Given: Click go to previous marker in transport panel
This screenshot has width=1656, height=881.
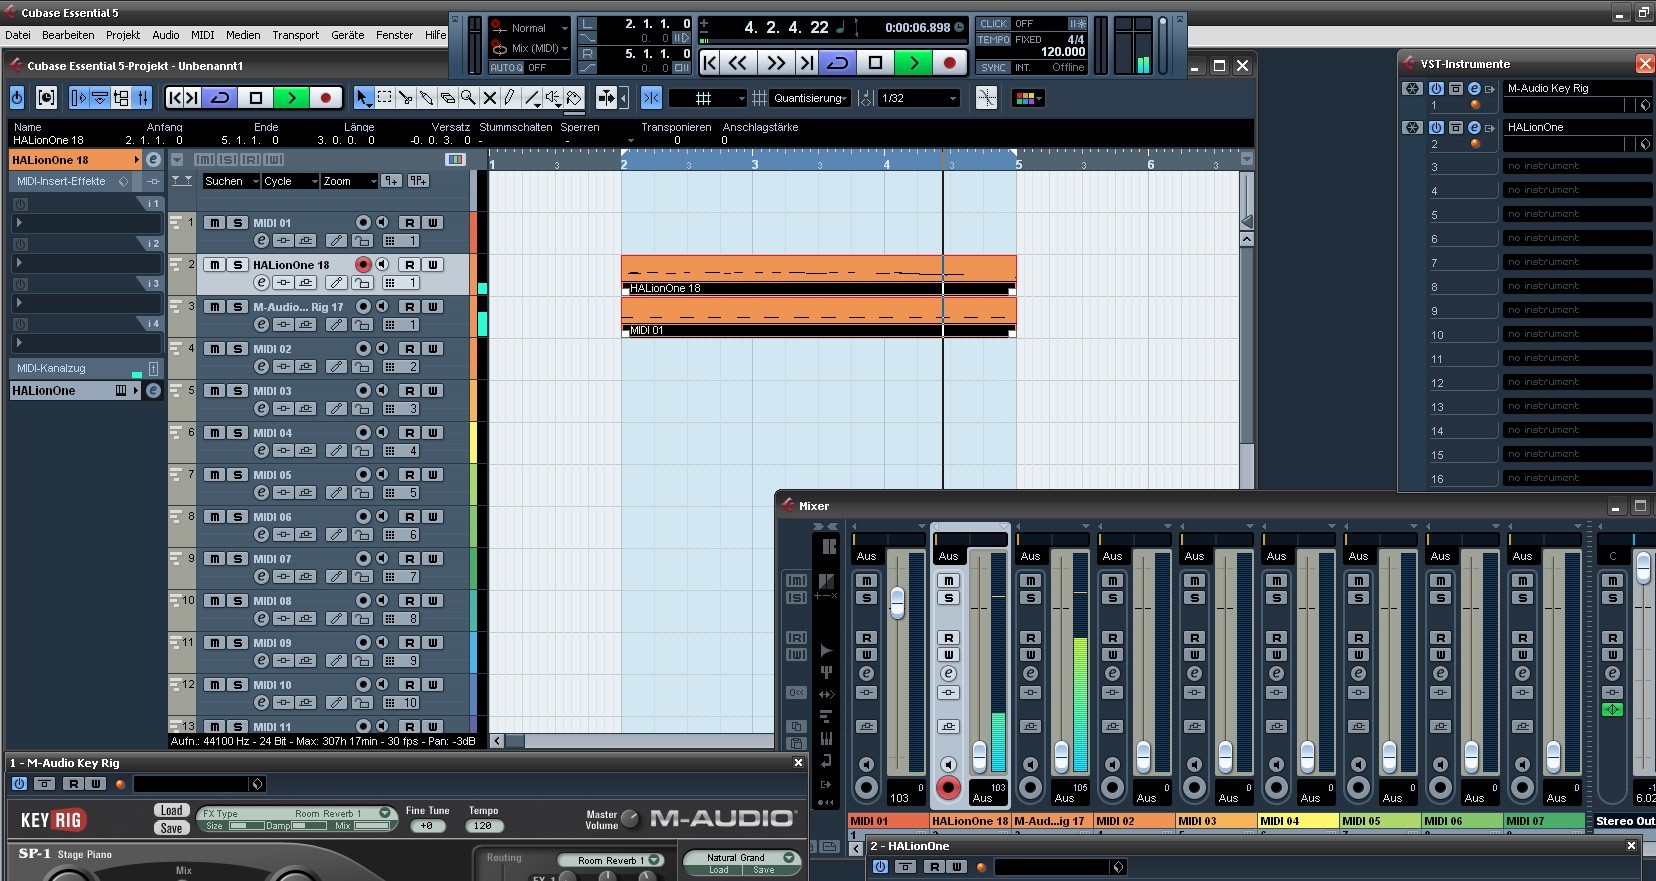Looking at the screenshot, I should (709, 63).
